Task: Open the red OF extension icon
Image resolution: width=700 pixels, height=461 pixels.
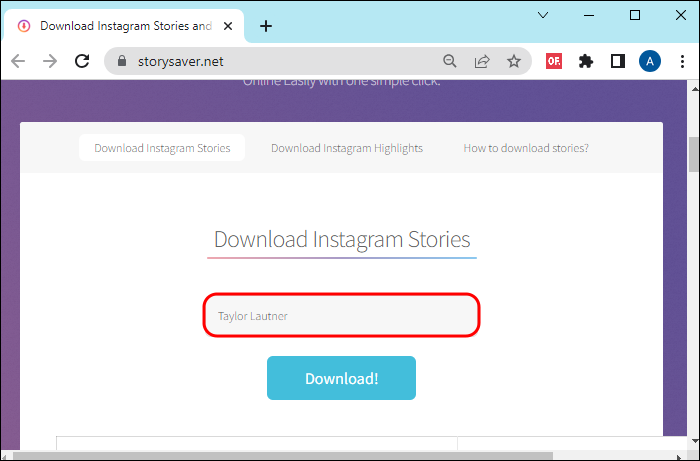Action: [554, 61]
